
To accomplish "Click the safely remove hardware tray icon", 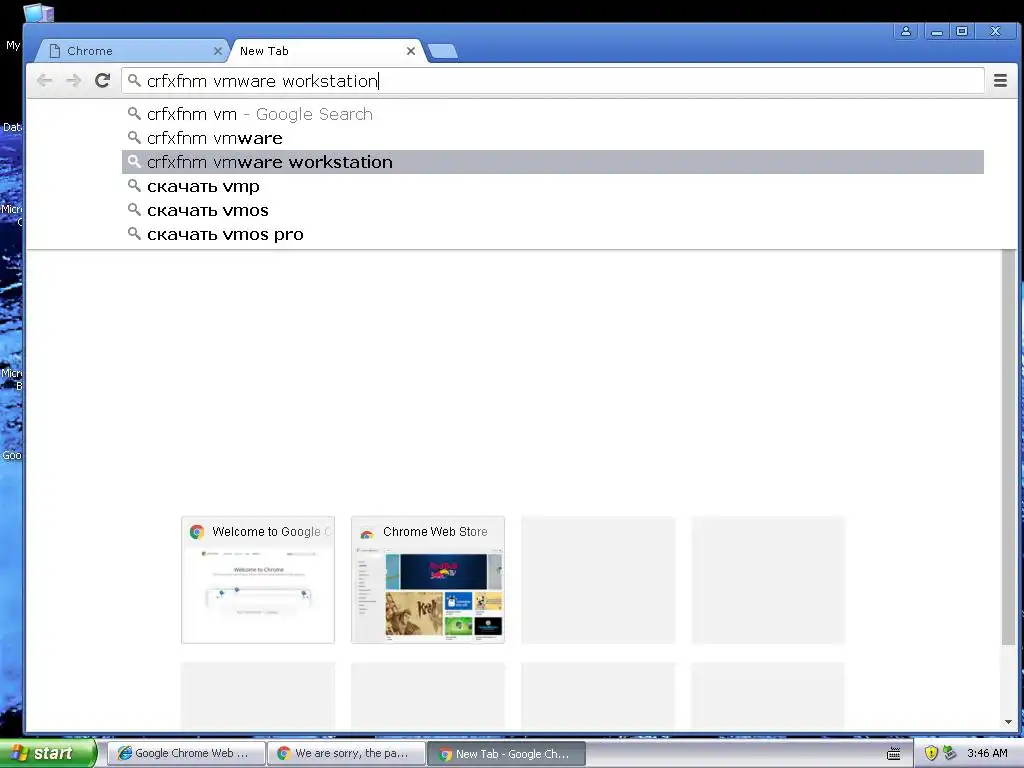I will tap(950, 753).
